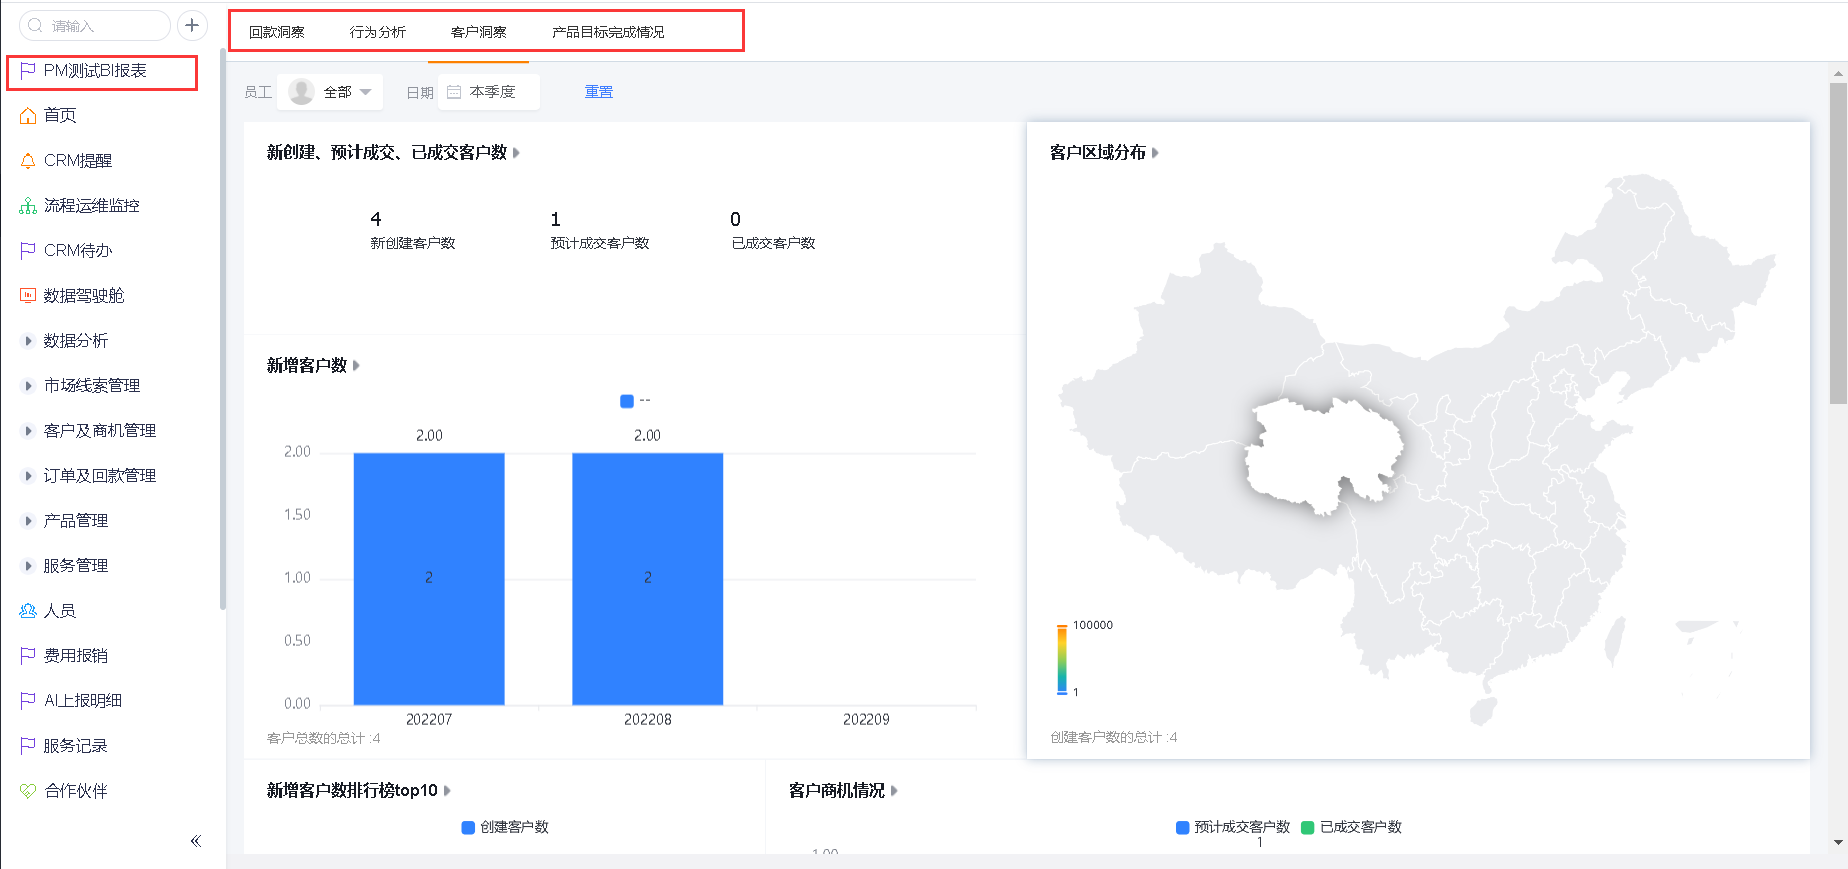1848x869 pixels.
Task: Click the 流程运维监控 hierarchy icon
Action: (x=28, y=206)
